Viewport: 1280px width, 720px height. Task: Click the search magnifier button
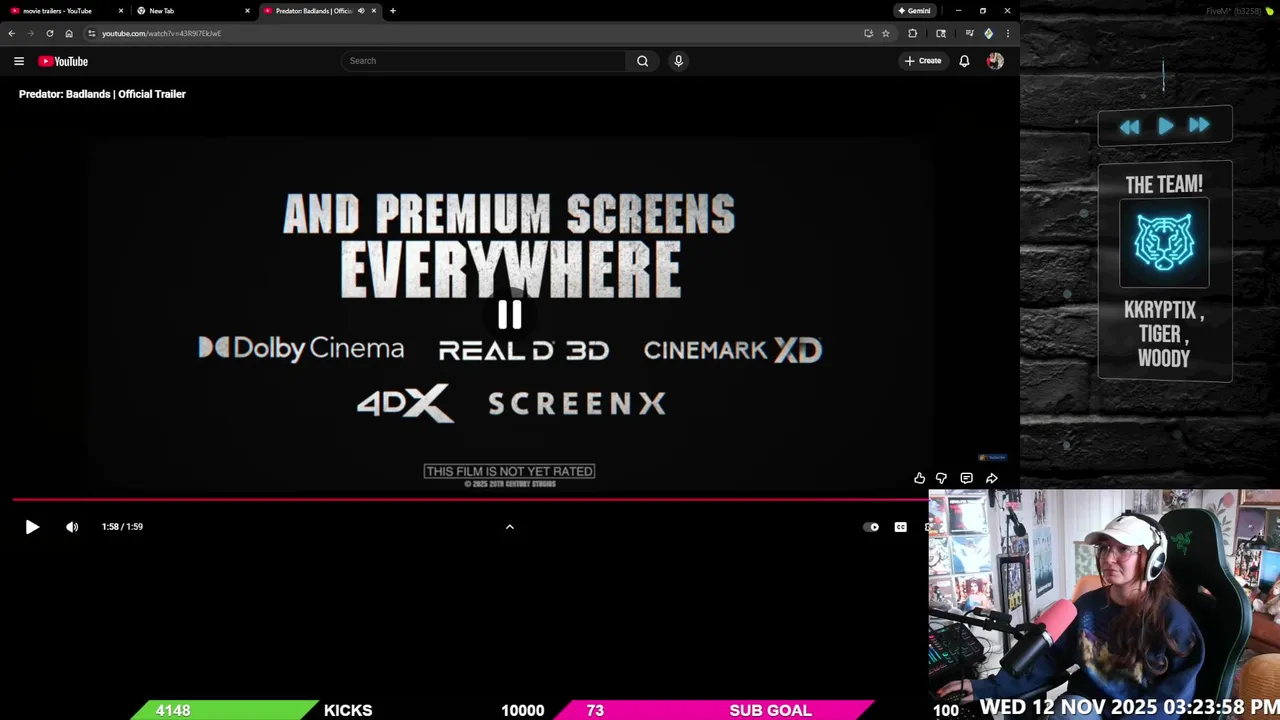click(642, 61)
